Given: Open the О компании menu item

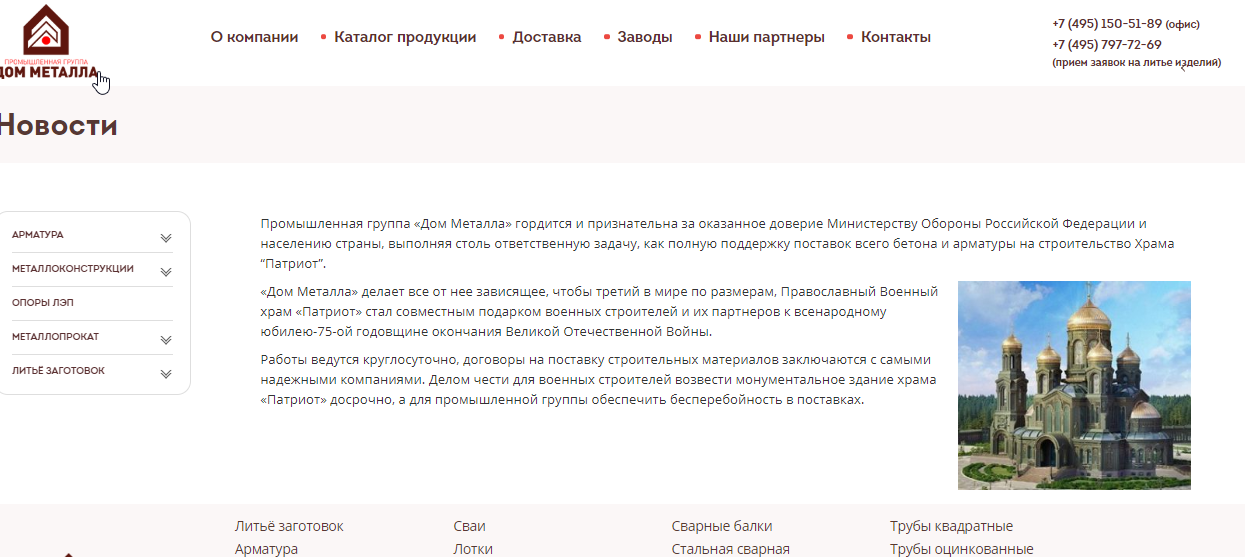Looking at the screenshot, I should tap(254, 37).
